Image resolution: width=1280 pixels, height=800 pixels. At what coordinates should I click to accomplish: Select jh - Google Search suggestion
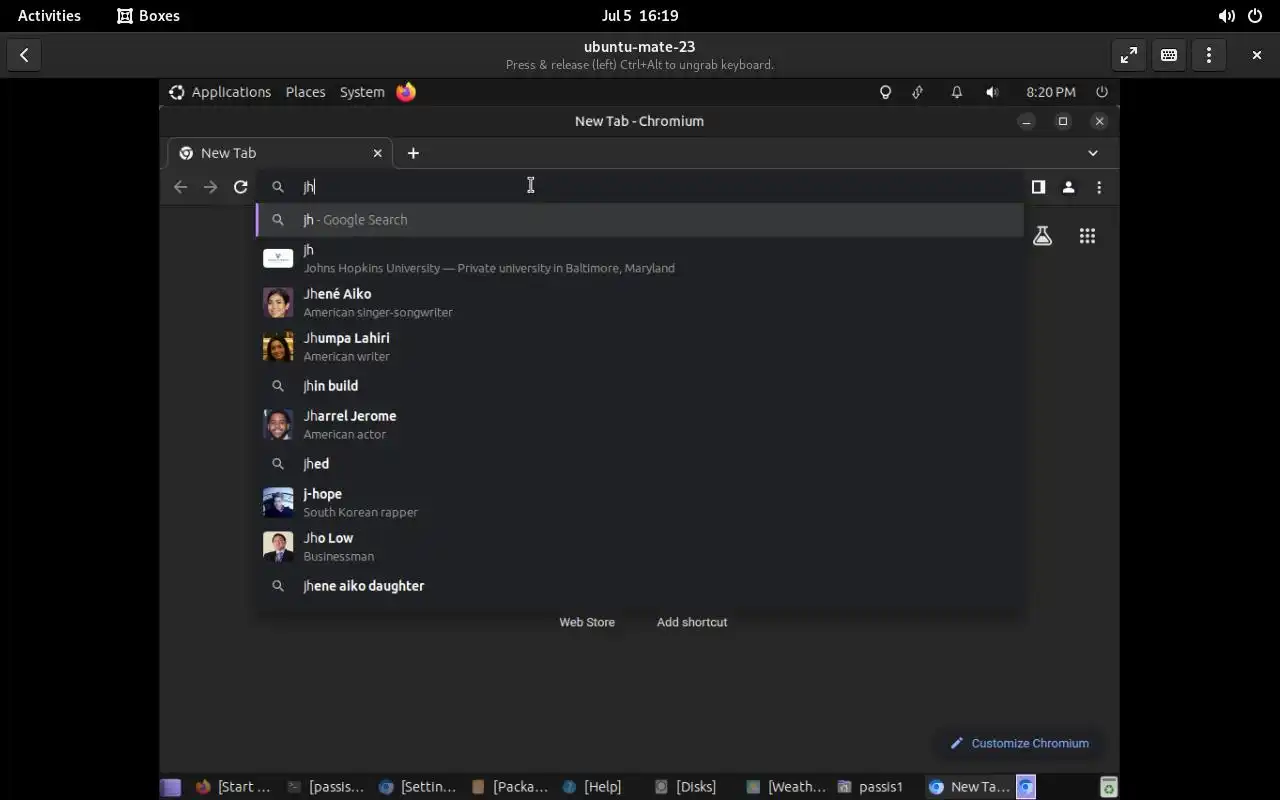tap(640, 220)
